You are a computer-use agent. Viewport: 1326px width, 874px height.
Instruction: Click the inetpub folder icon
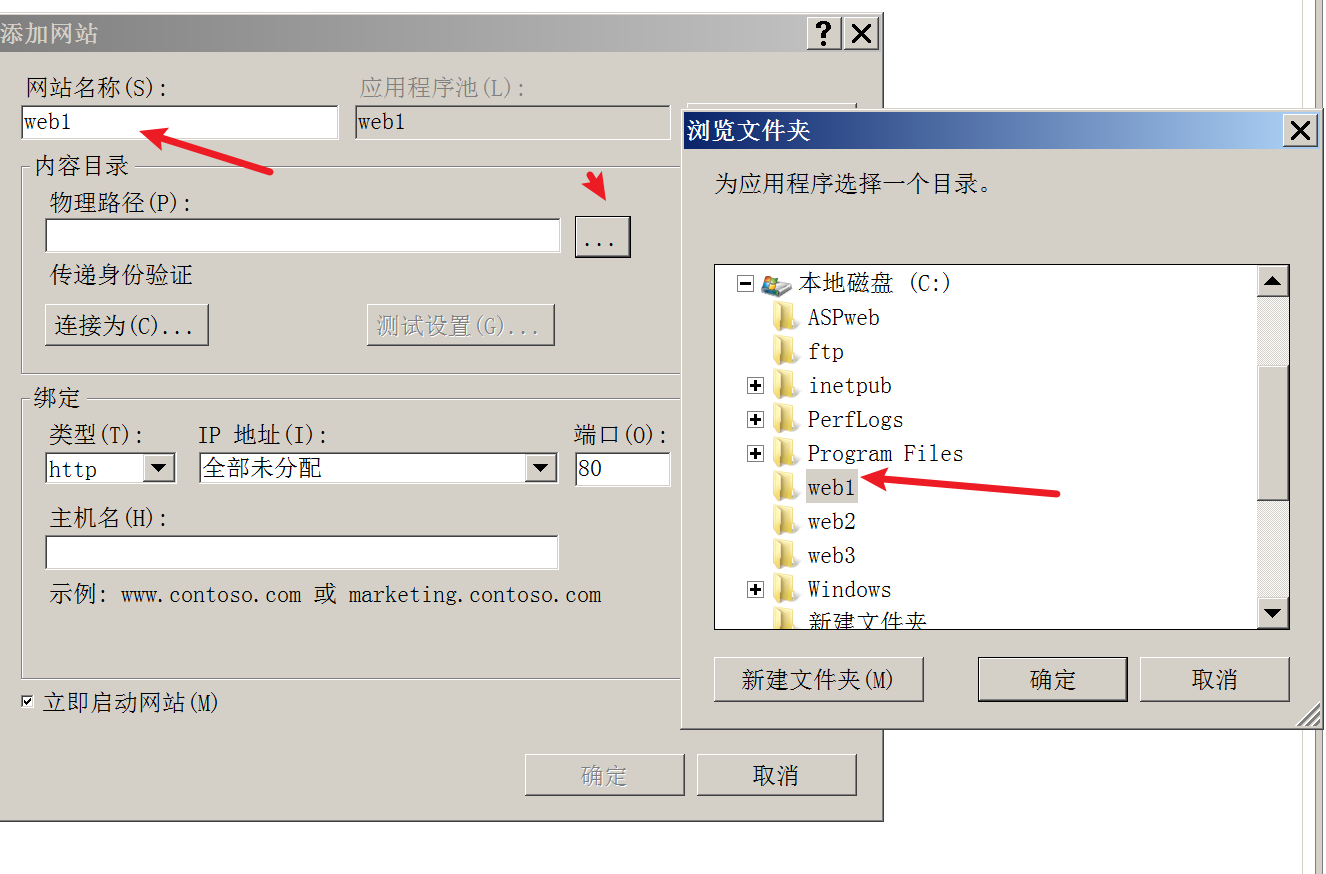click(785, 385)
